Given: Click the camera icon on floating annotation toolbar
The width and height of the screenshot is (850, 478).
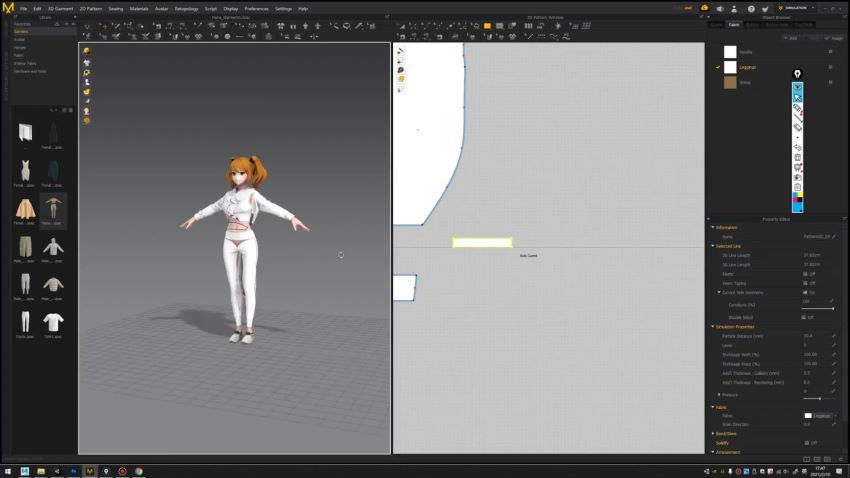Looking at the screenshot, I should pos(797,177).
